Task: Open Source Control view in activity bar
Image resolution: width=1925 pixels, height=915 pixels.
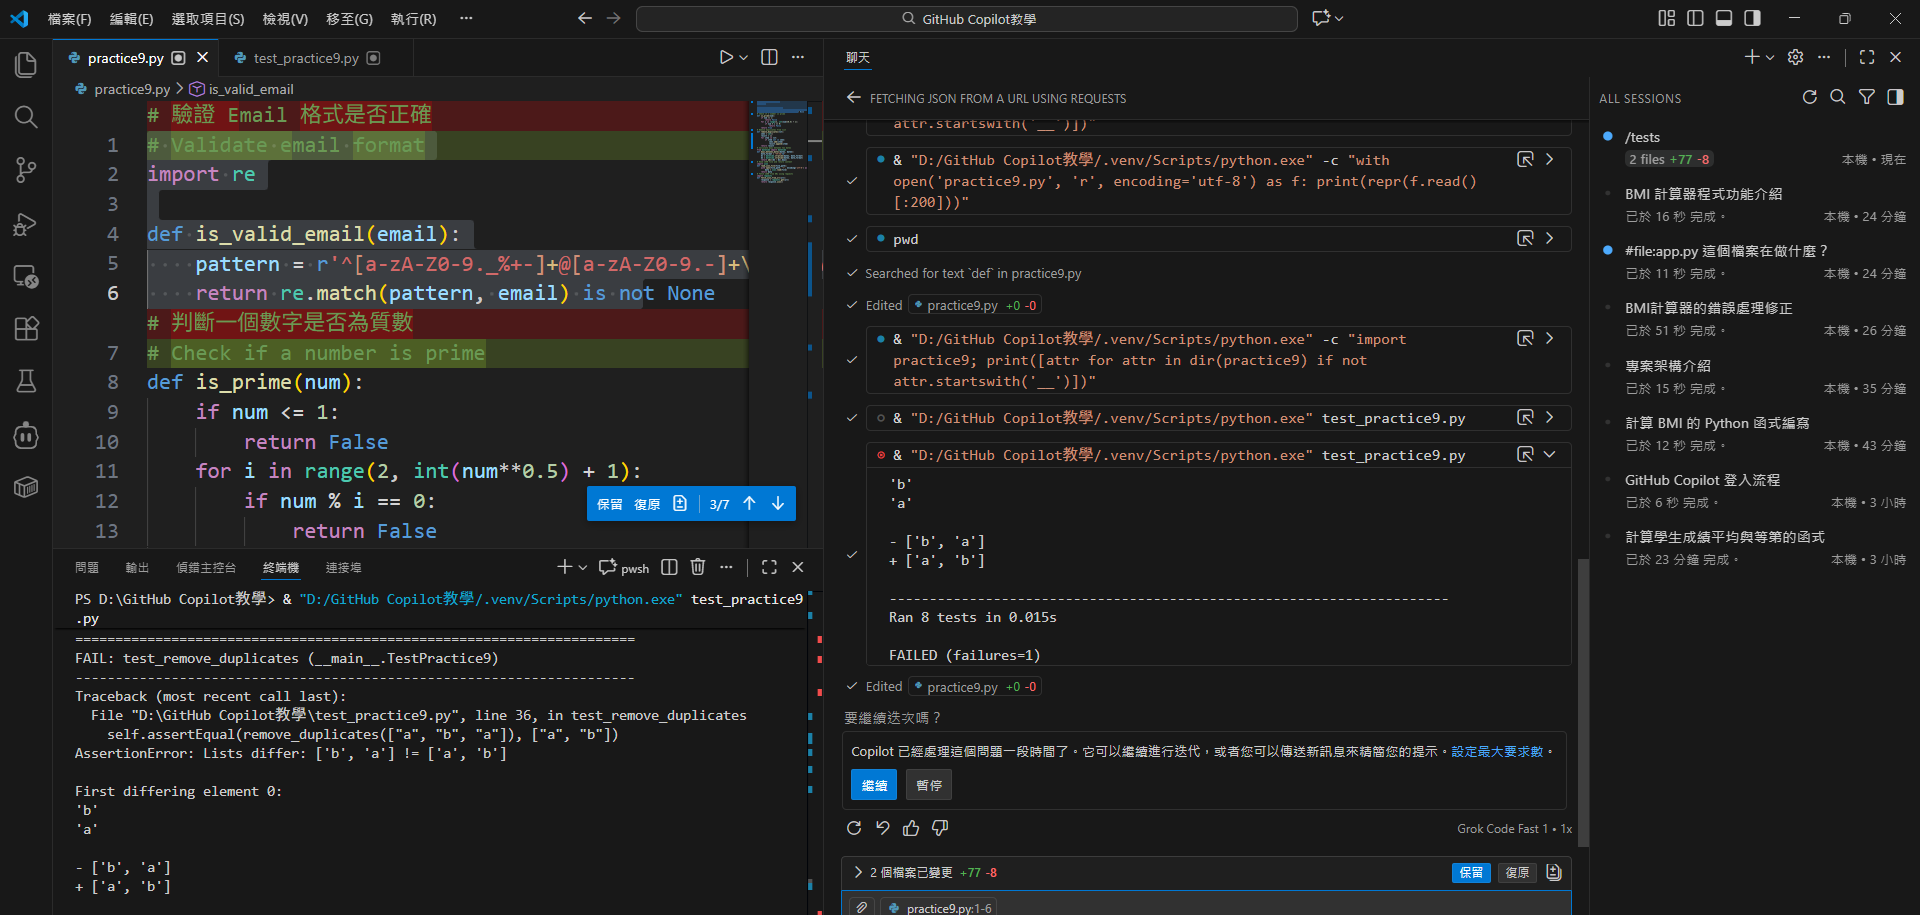Action: point(26,170)
